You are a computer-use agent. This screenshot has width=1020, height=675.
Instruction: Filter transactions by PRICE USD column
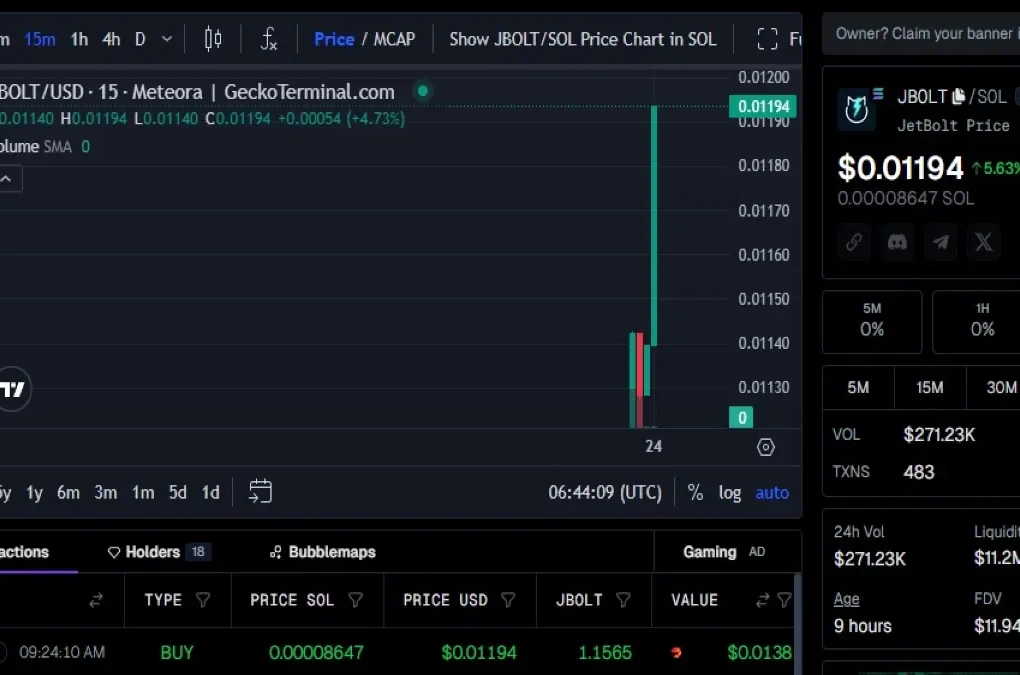(x=508, y=600)
